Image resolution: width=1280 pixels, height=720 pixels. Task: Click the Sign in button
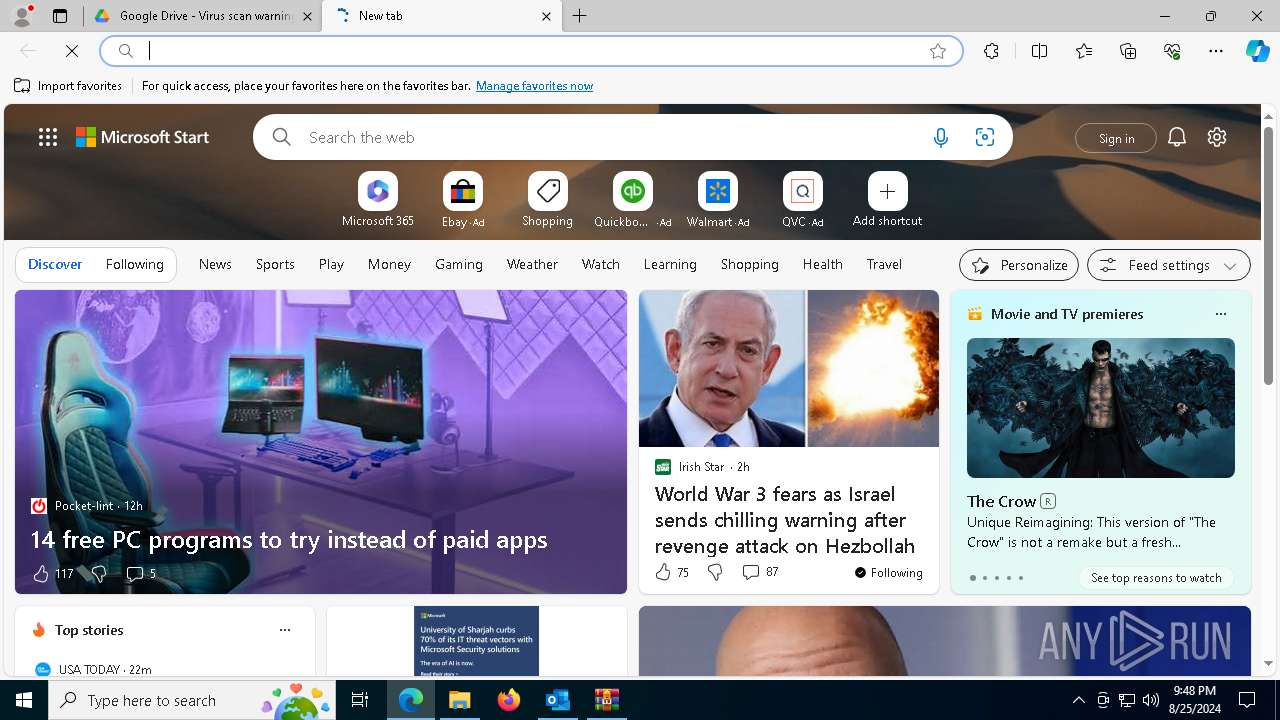[x=1116, y=138]
